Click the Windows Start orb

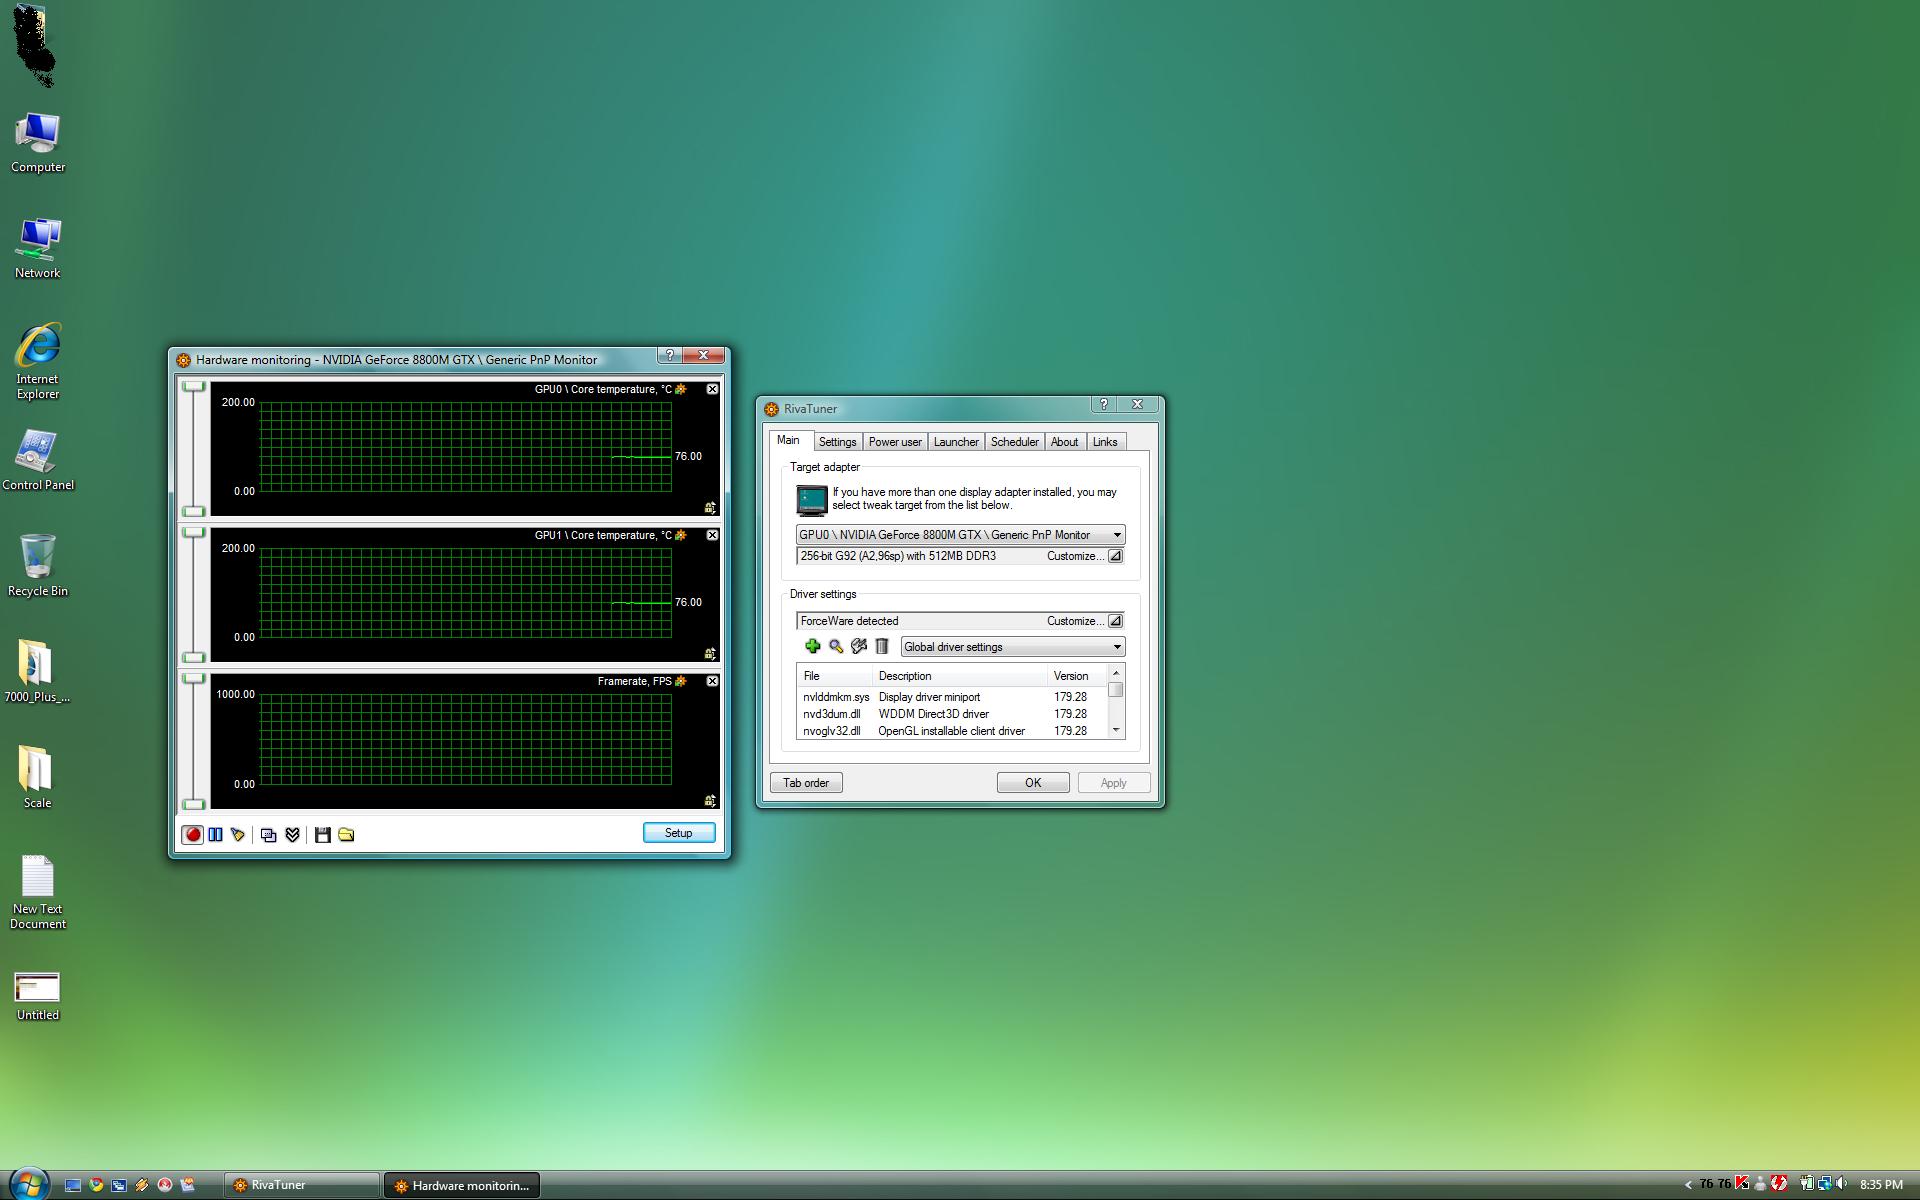click(29, 1185)
